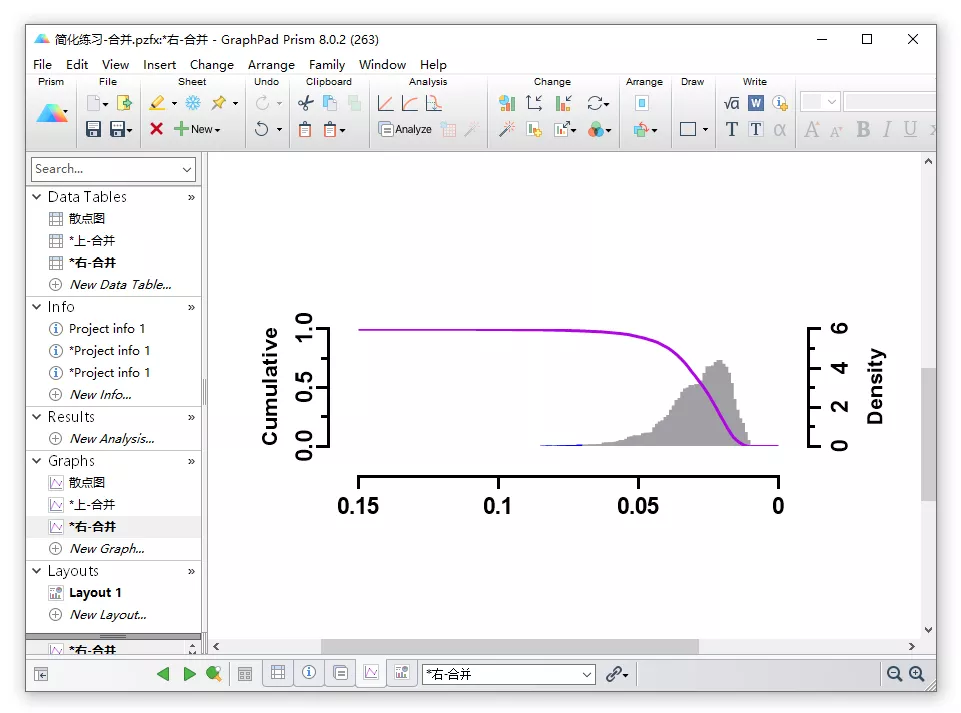Image resolution: width=961 pixels, height=713 pixels.
Task: Collapse the Data Tables section
Action: click(x=37, y=197)
